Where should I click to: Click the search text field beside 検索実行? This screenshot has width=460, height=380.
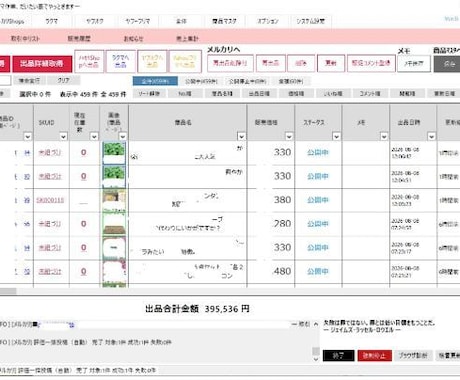coord(5,80)
